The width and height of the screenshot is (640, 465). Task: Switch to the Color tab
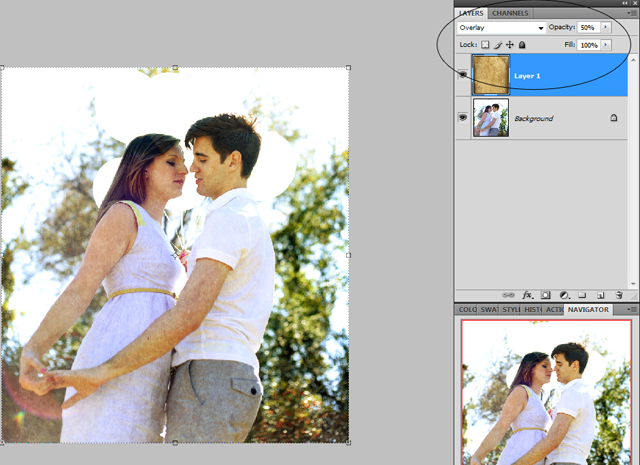467,309
